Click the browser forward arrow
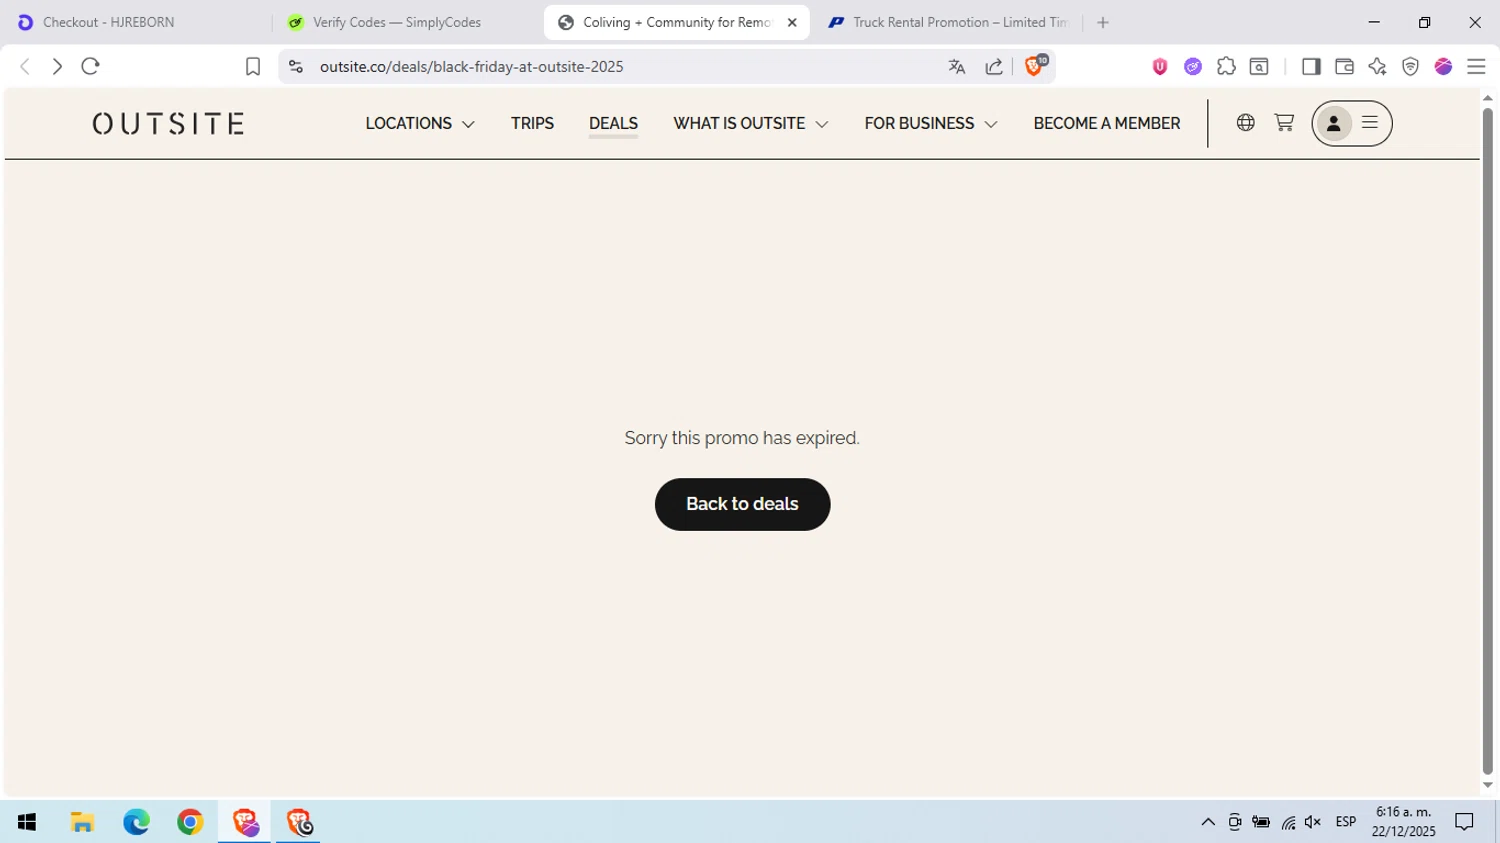The height and width of the screenshot is (843, 1500). [57, 66]
